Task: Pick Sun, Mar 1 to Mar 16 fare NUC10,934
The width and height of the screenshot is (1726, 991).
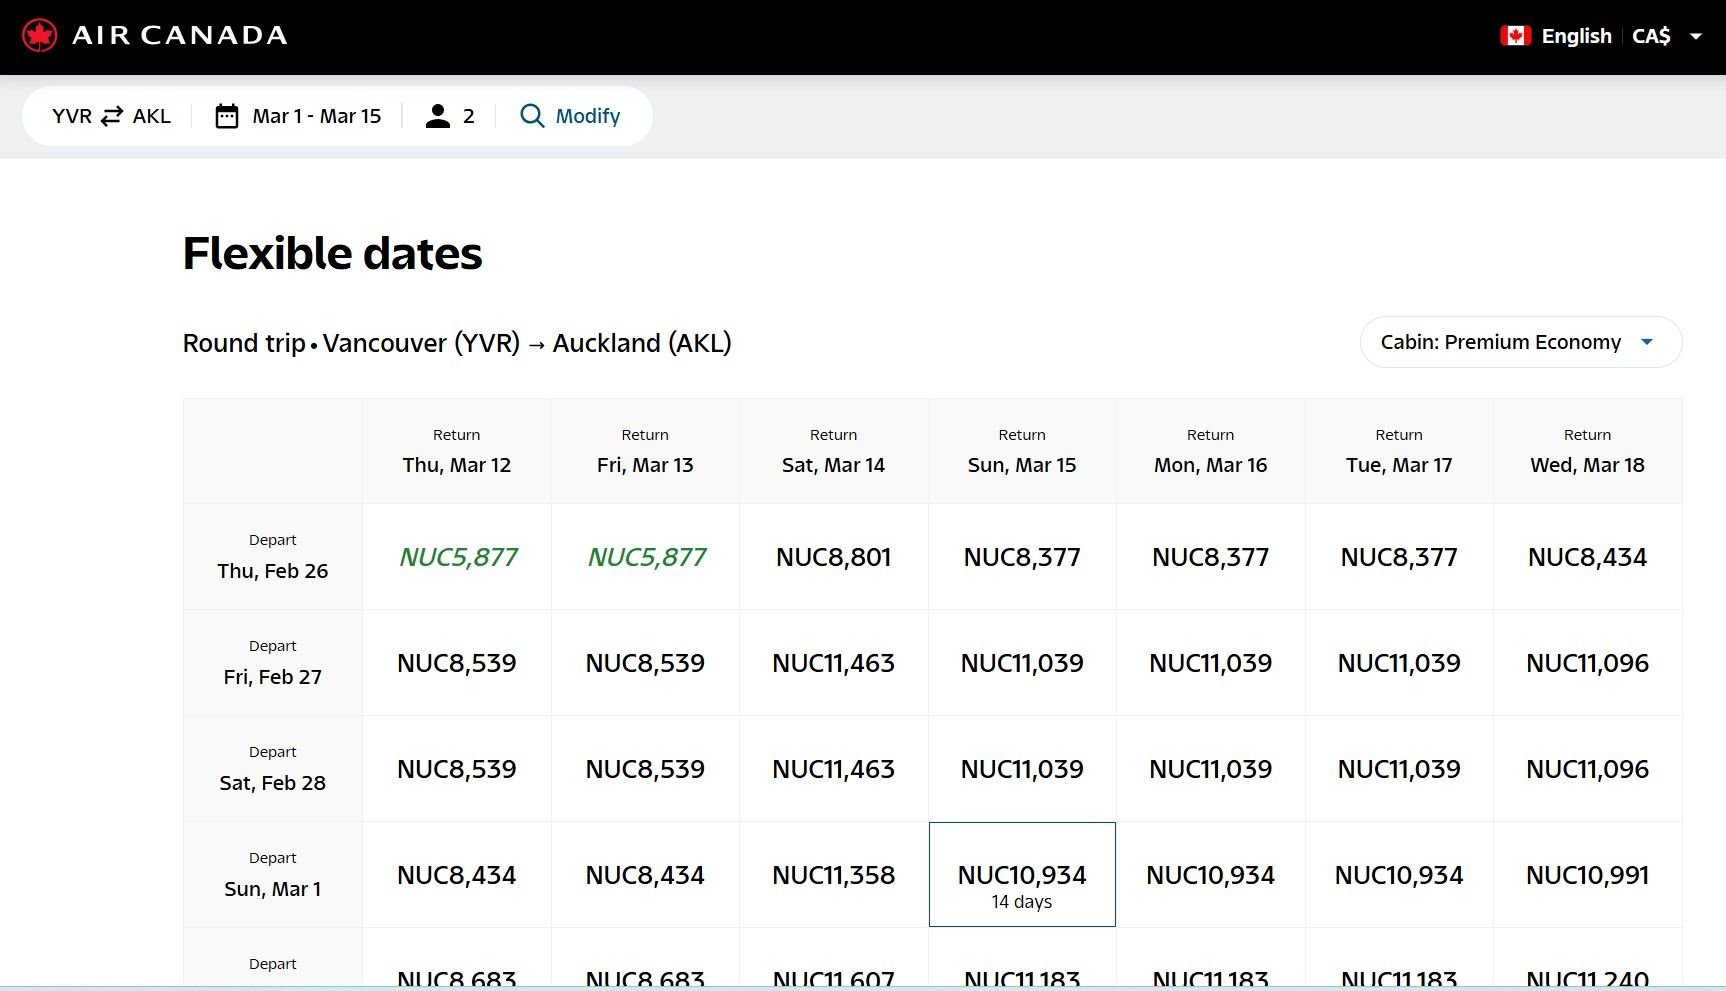Action: click(x=1211, y=875)
